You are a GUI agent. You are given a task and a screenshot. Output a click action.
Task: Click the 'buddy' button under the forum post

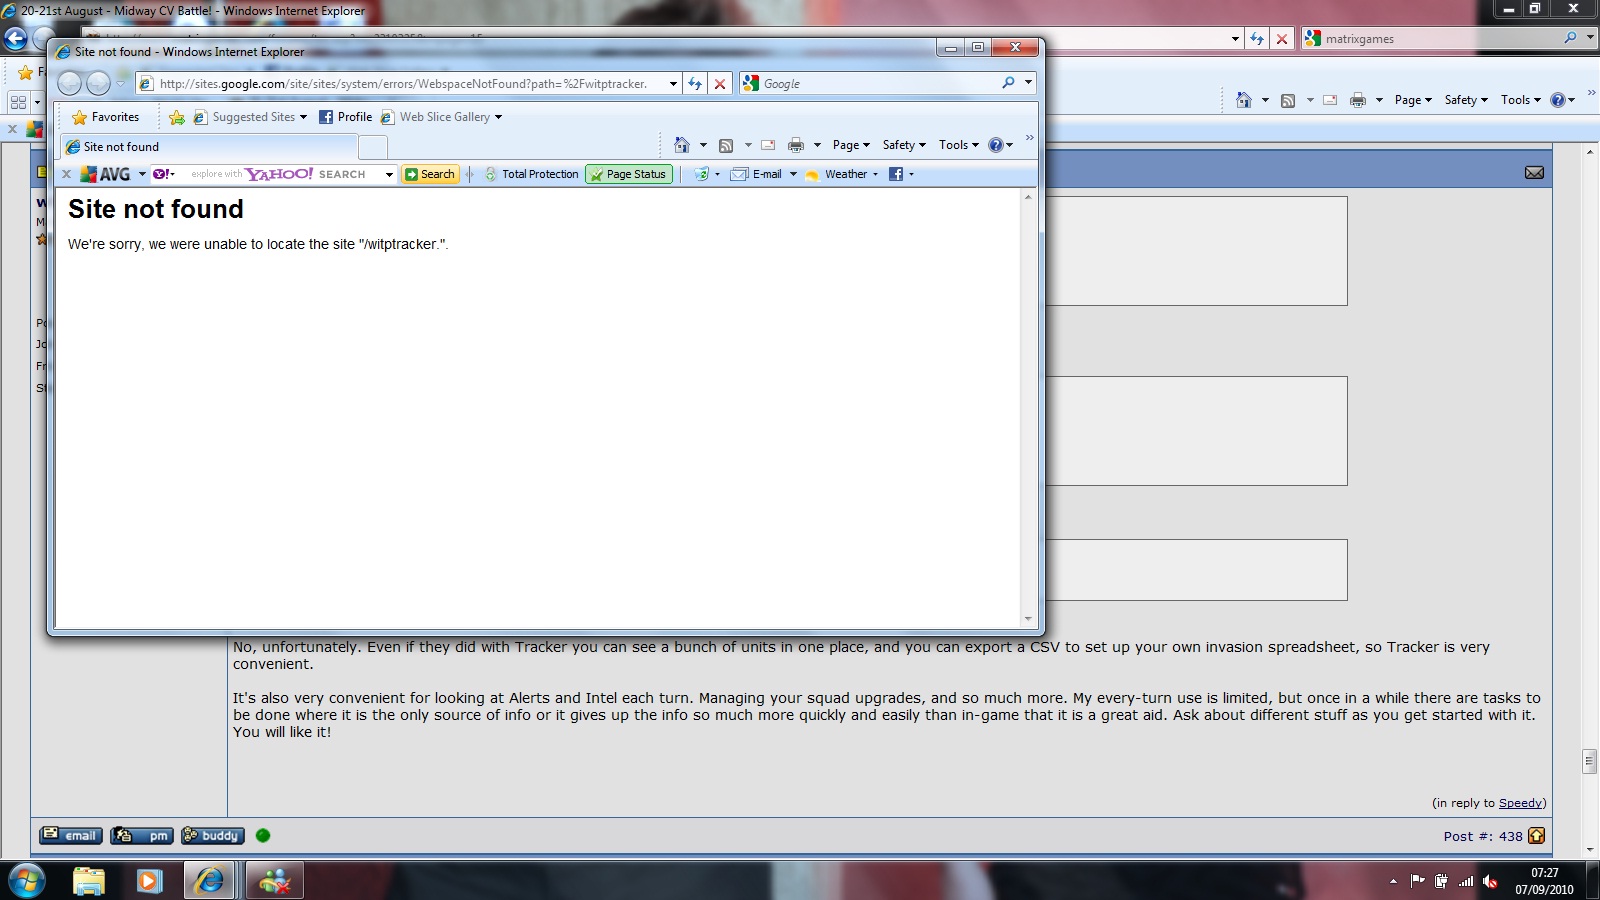tap(213, 835)
